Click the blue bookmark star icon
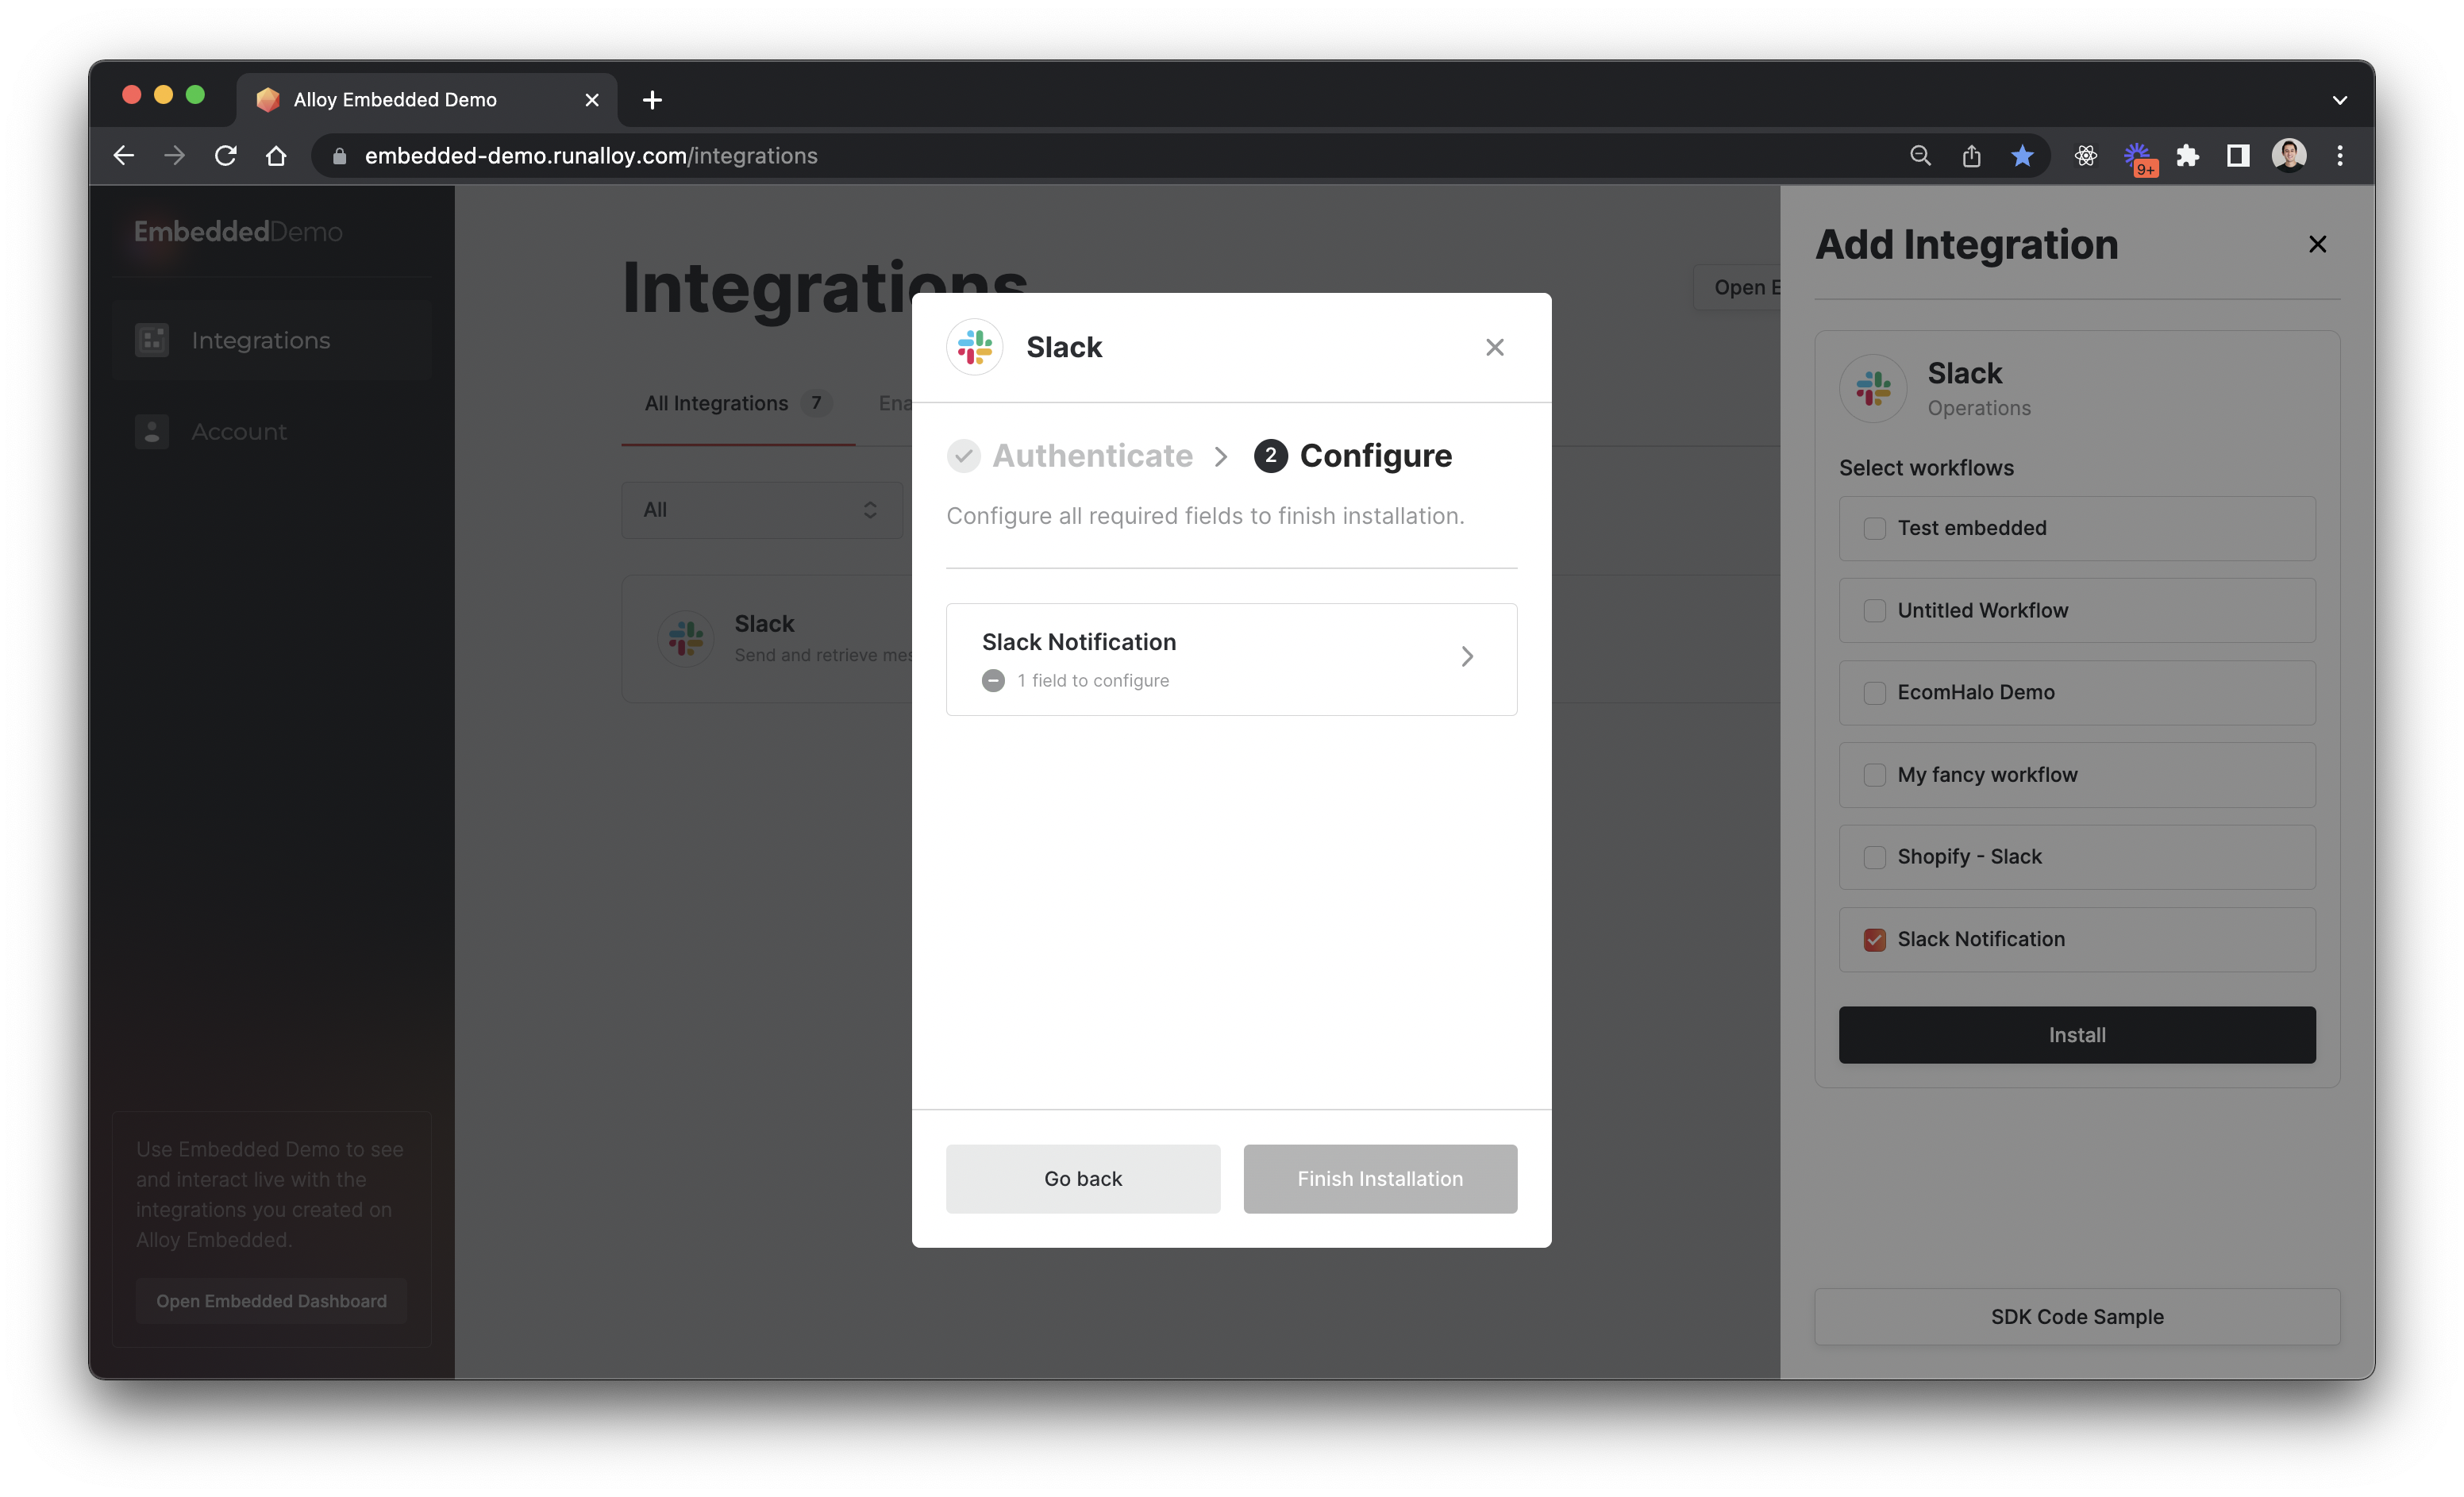The width and height of the screenshot is (2464, 1497). [2022, 155]
